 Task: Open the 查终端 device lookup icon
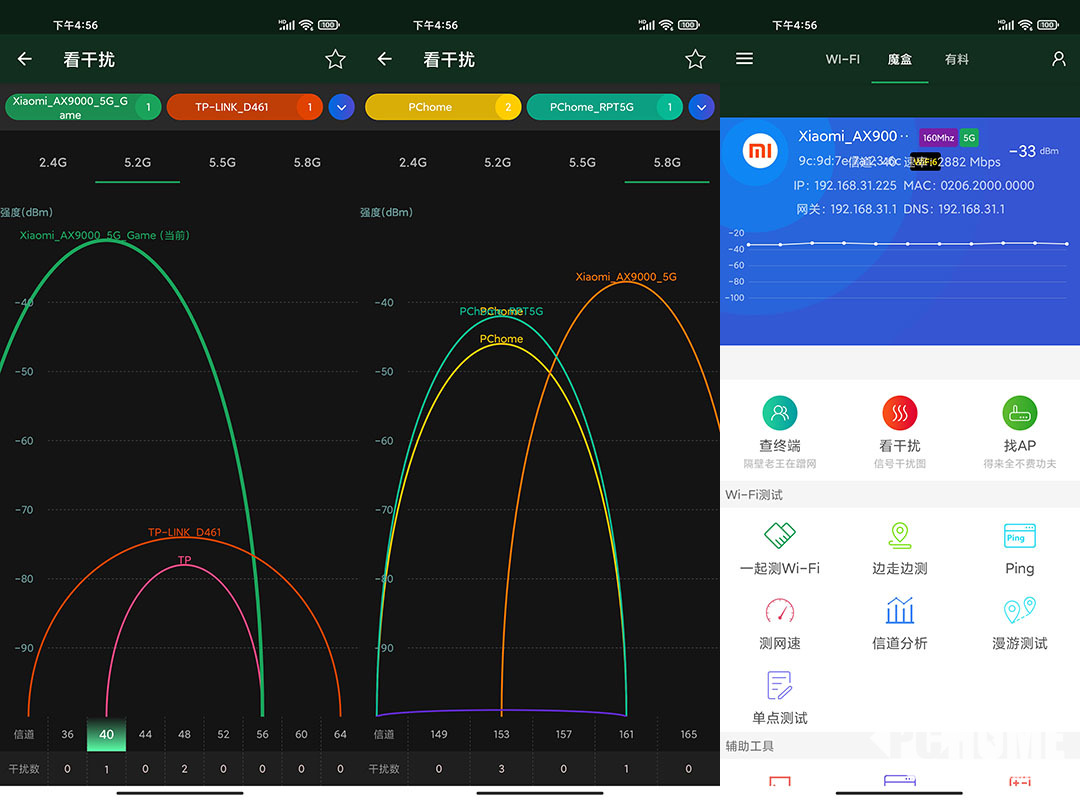779,413
